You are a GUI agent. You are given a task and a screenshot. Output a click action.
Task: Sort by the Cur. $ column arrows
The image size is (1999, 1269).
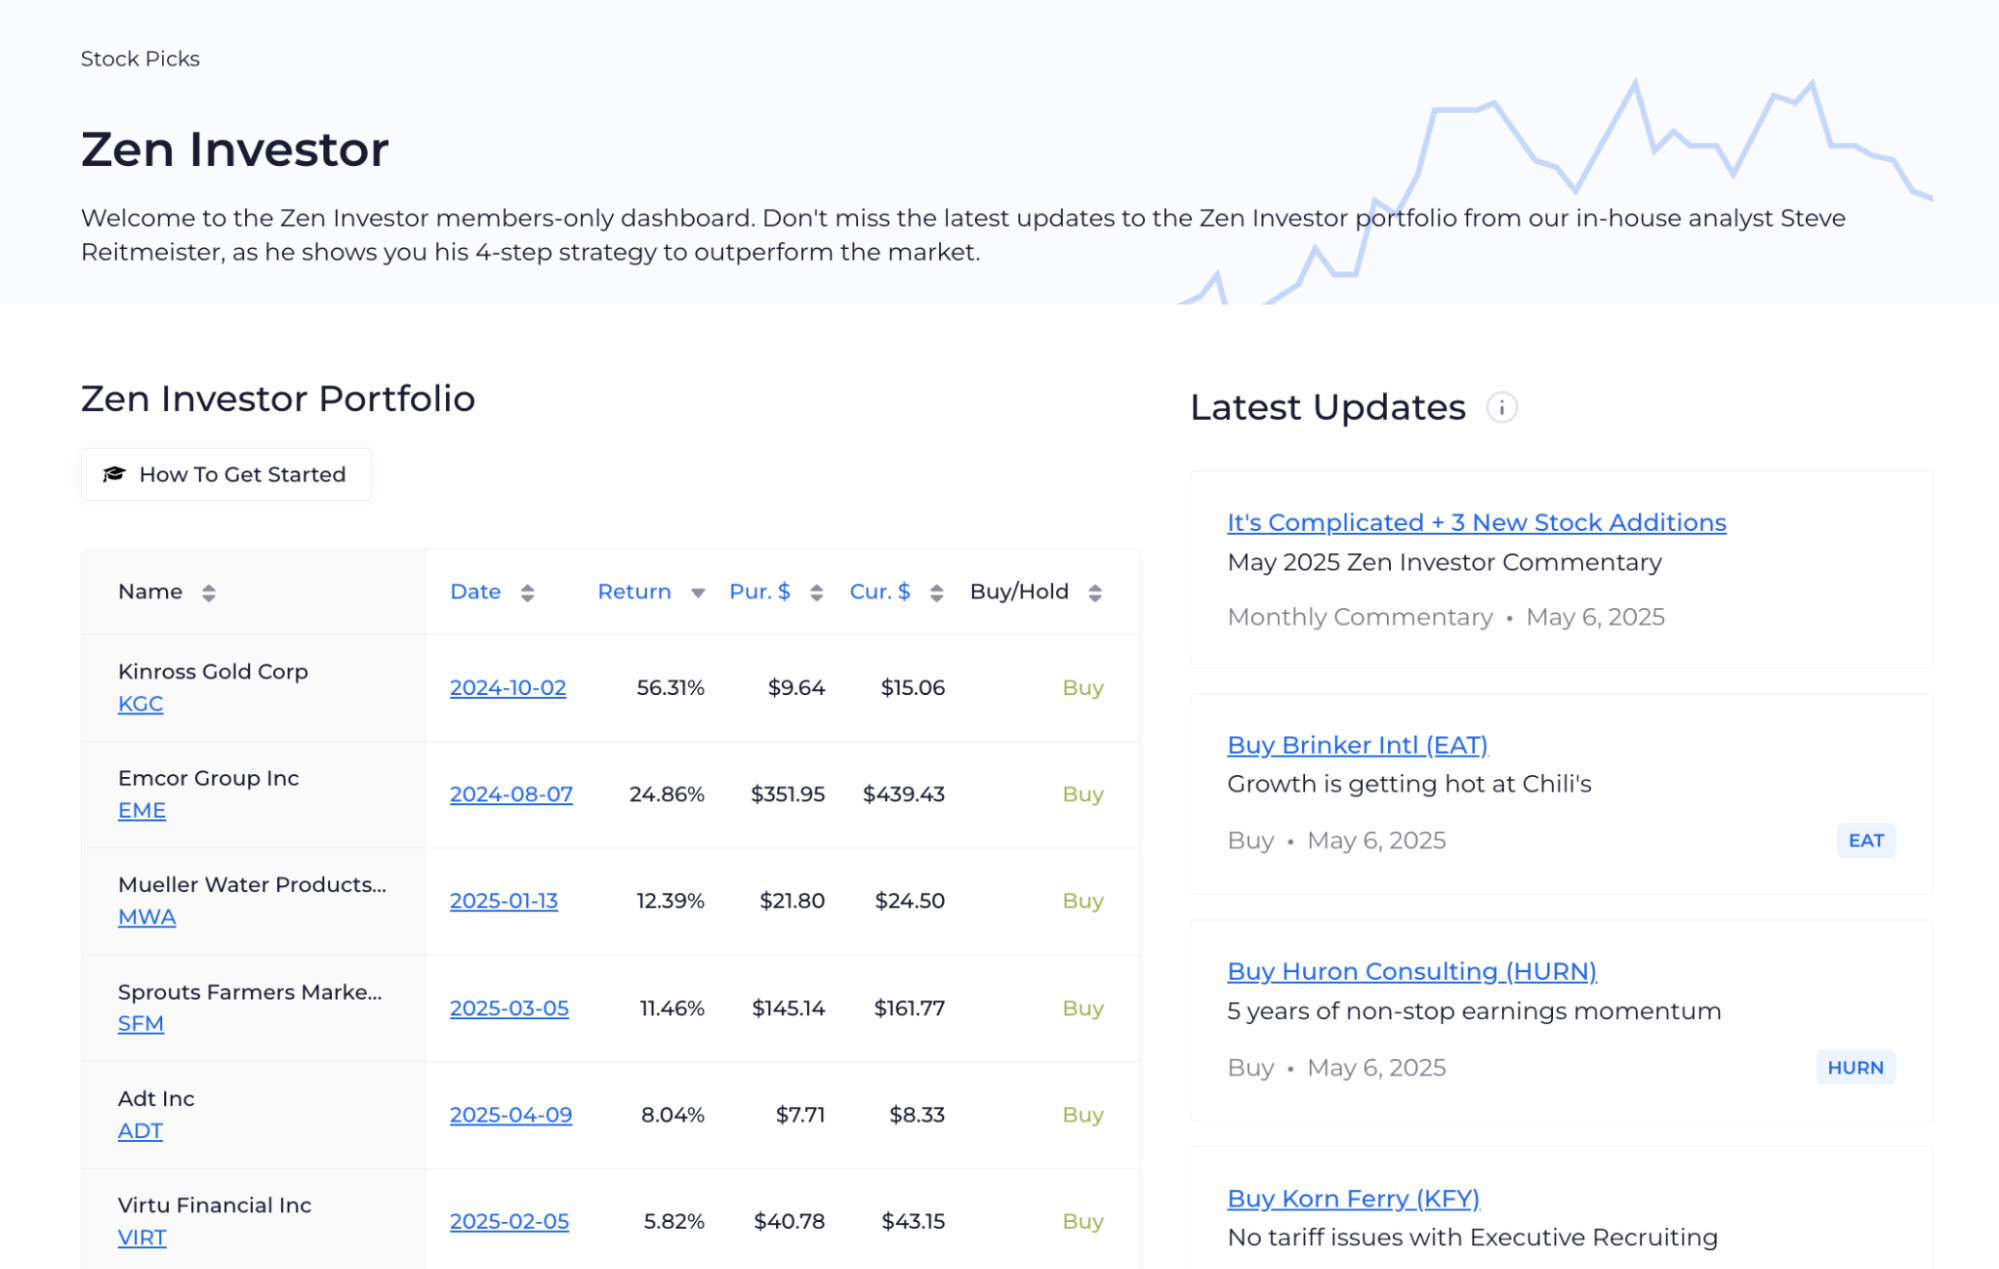[936, 593]
